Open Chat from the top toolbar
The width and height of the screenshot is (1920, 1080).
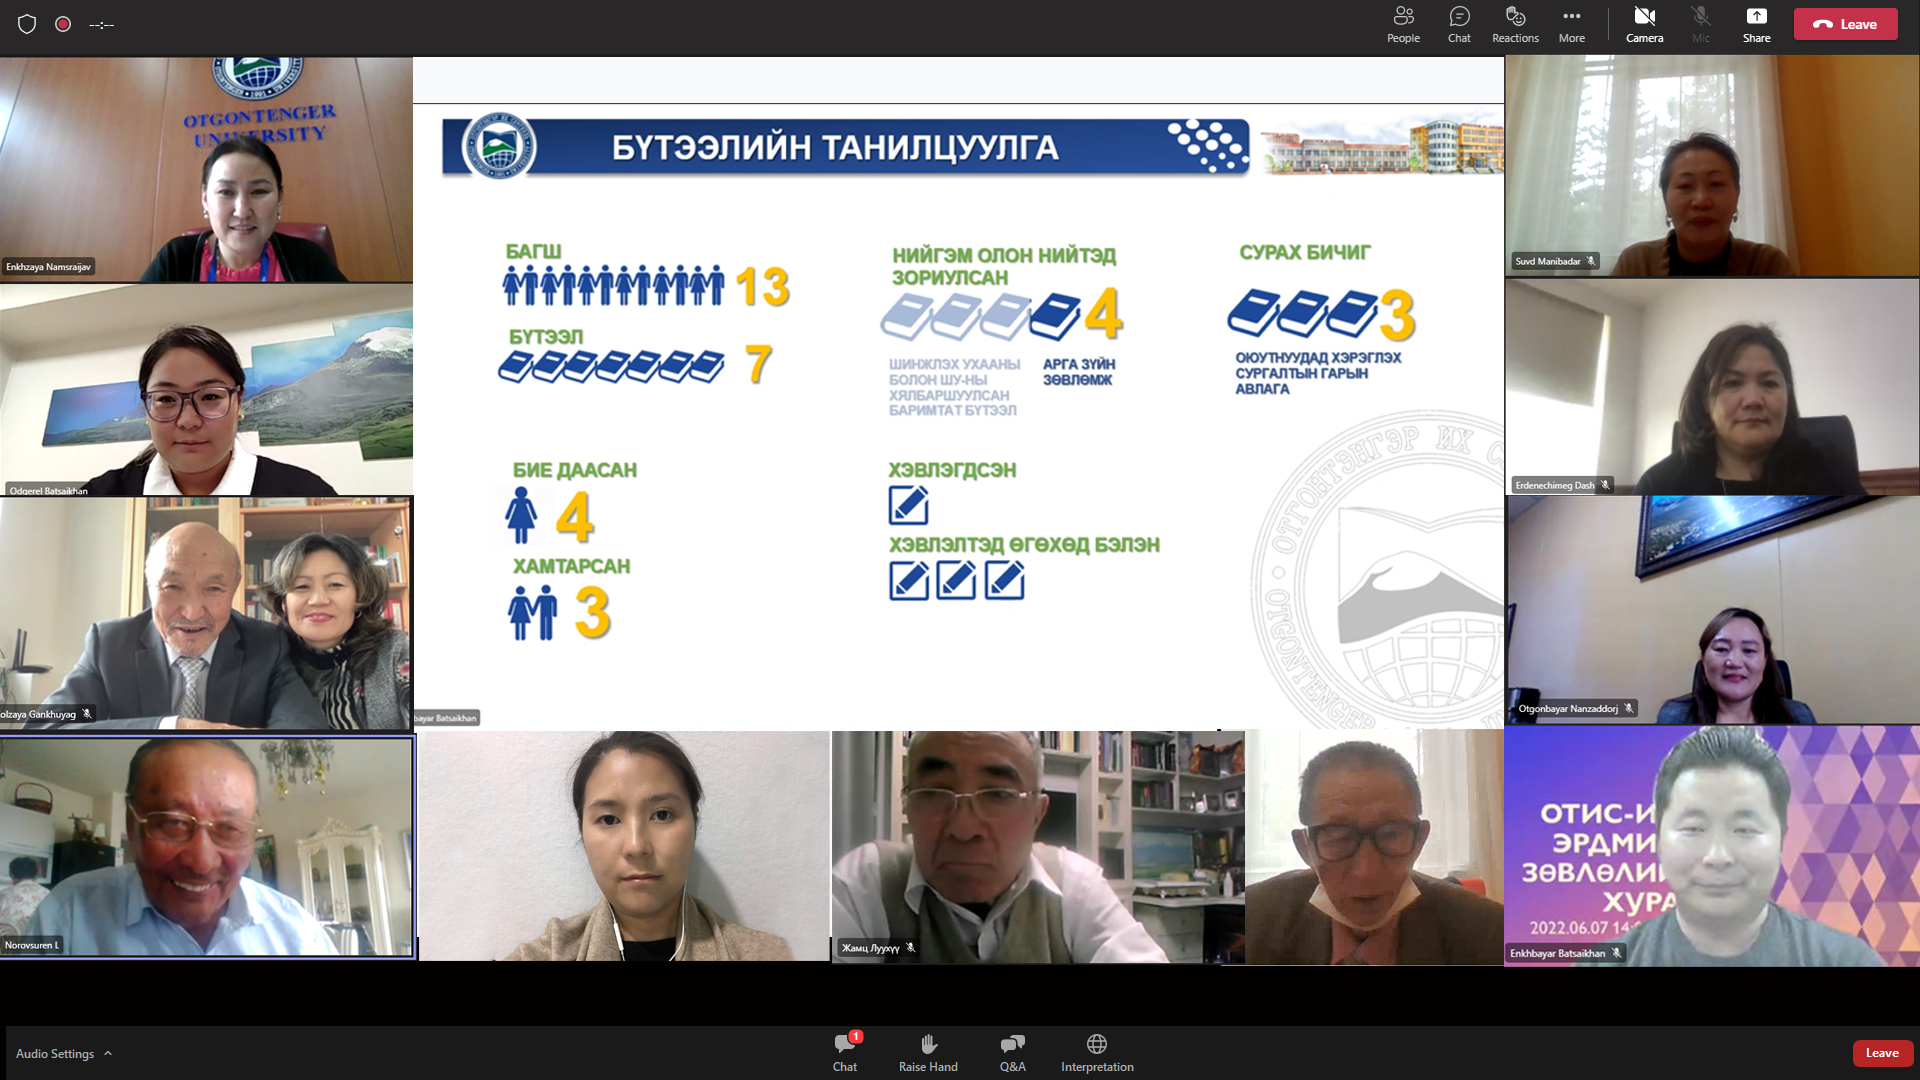click(1459, 25)
